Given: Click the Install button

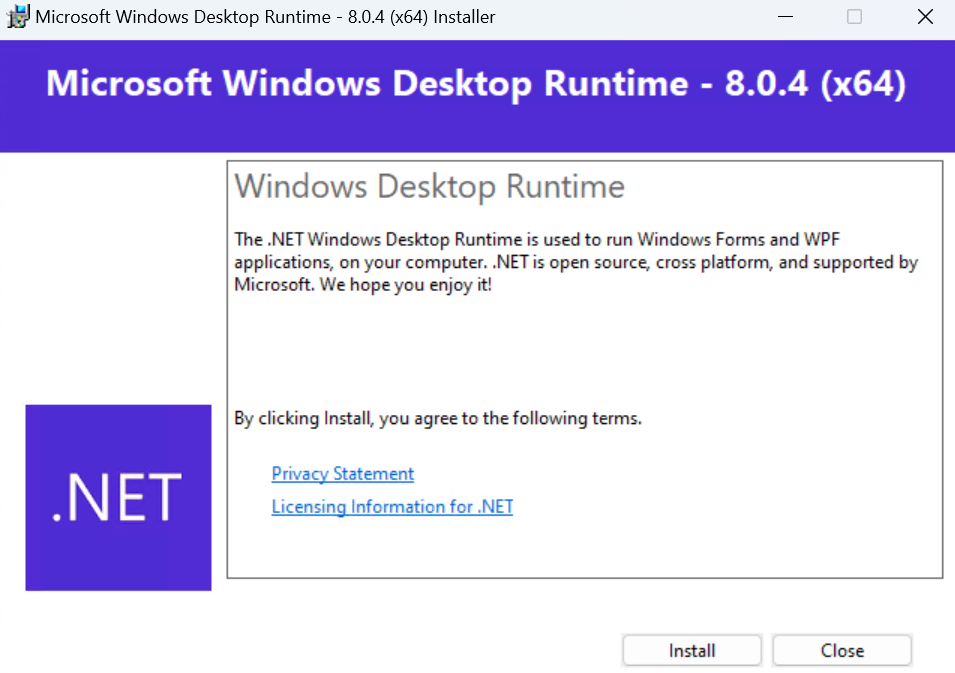Looking at the screenshot, I should tap(691, 650).
